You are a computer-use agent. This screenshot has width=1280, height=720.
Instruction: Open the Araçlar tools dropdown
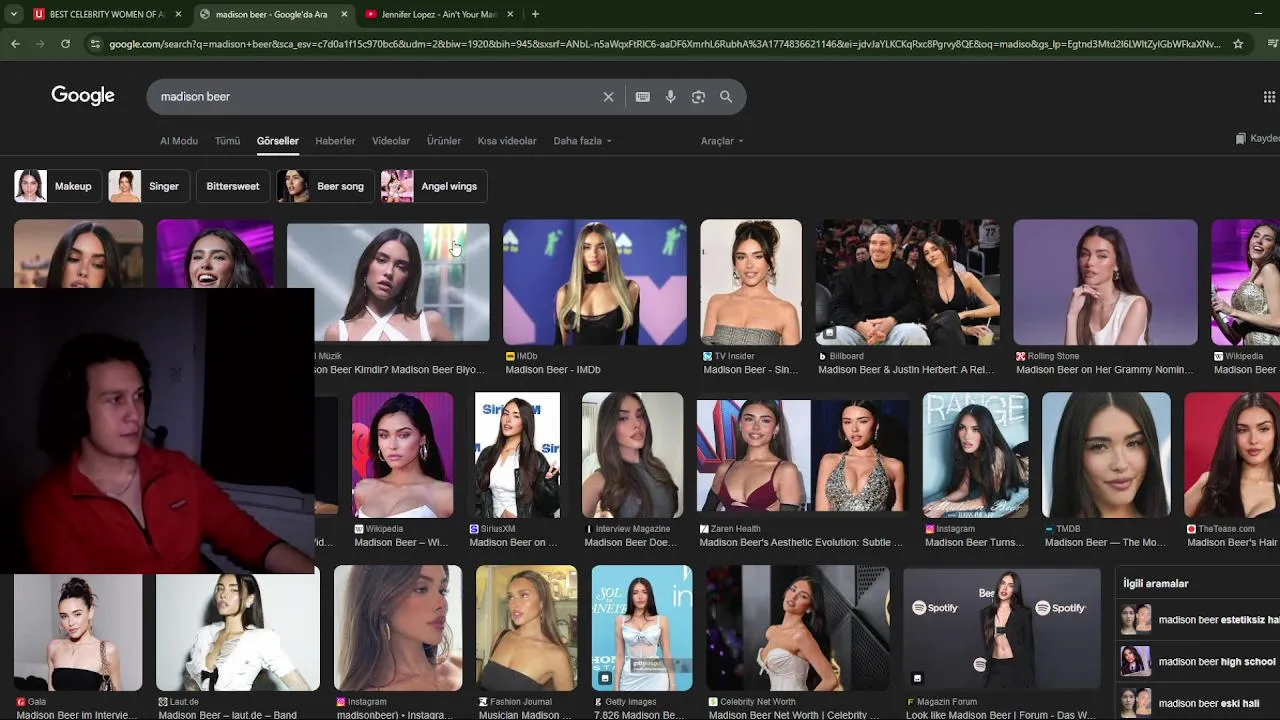pos(721,141)
